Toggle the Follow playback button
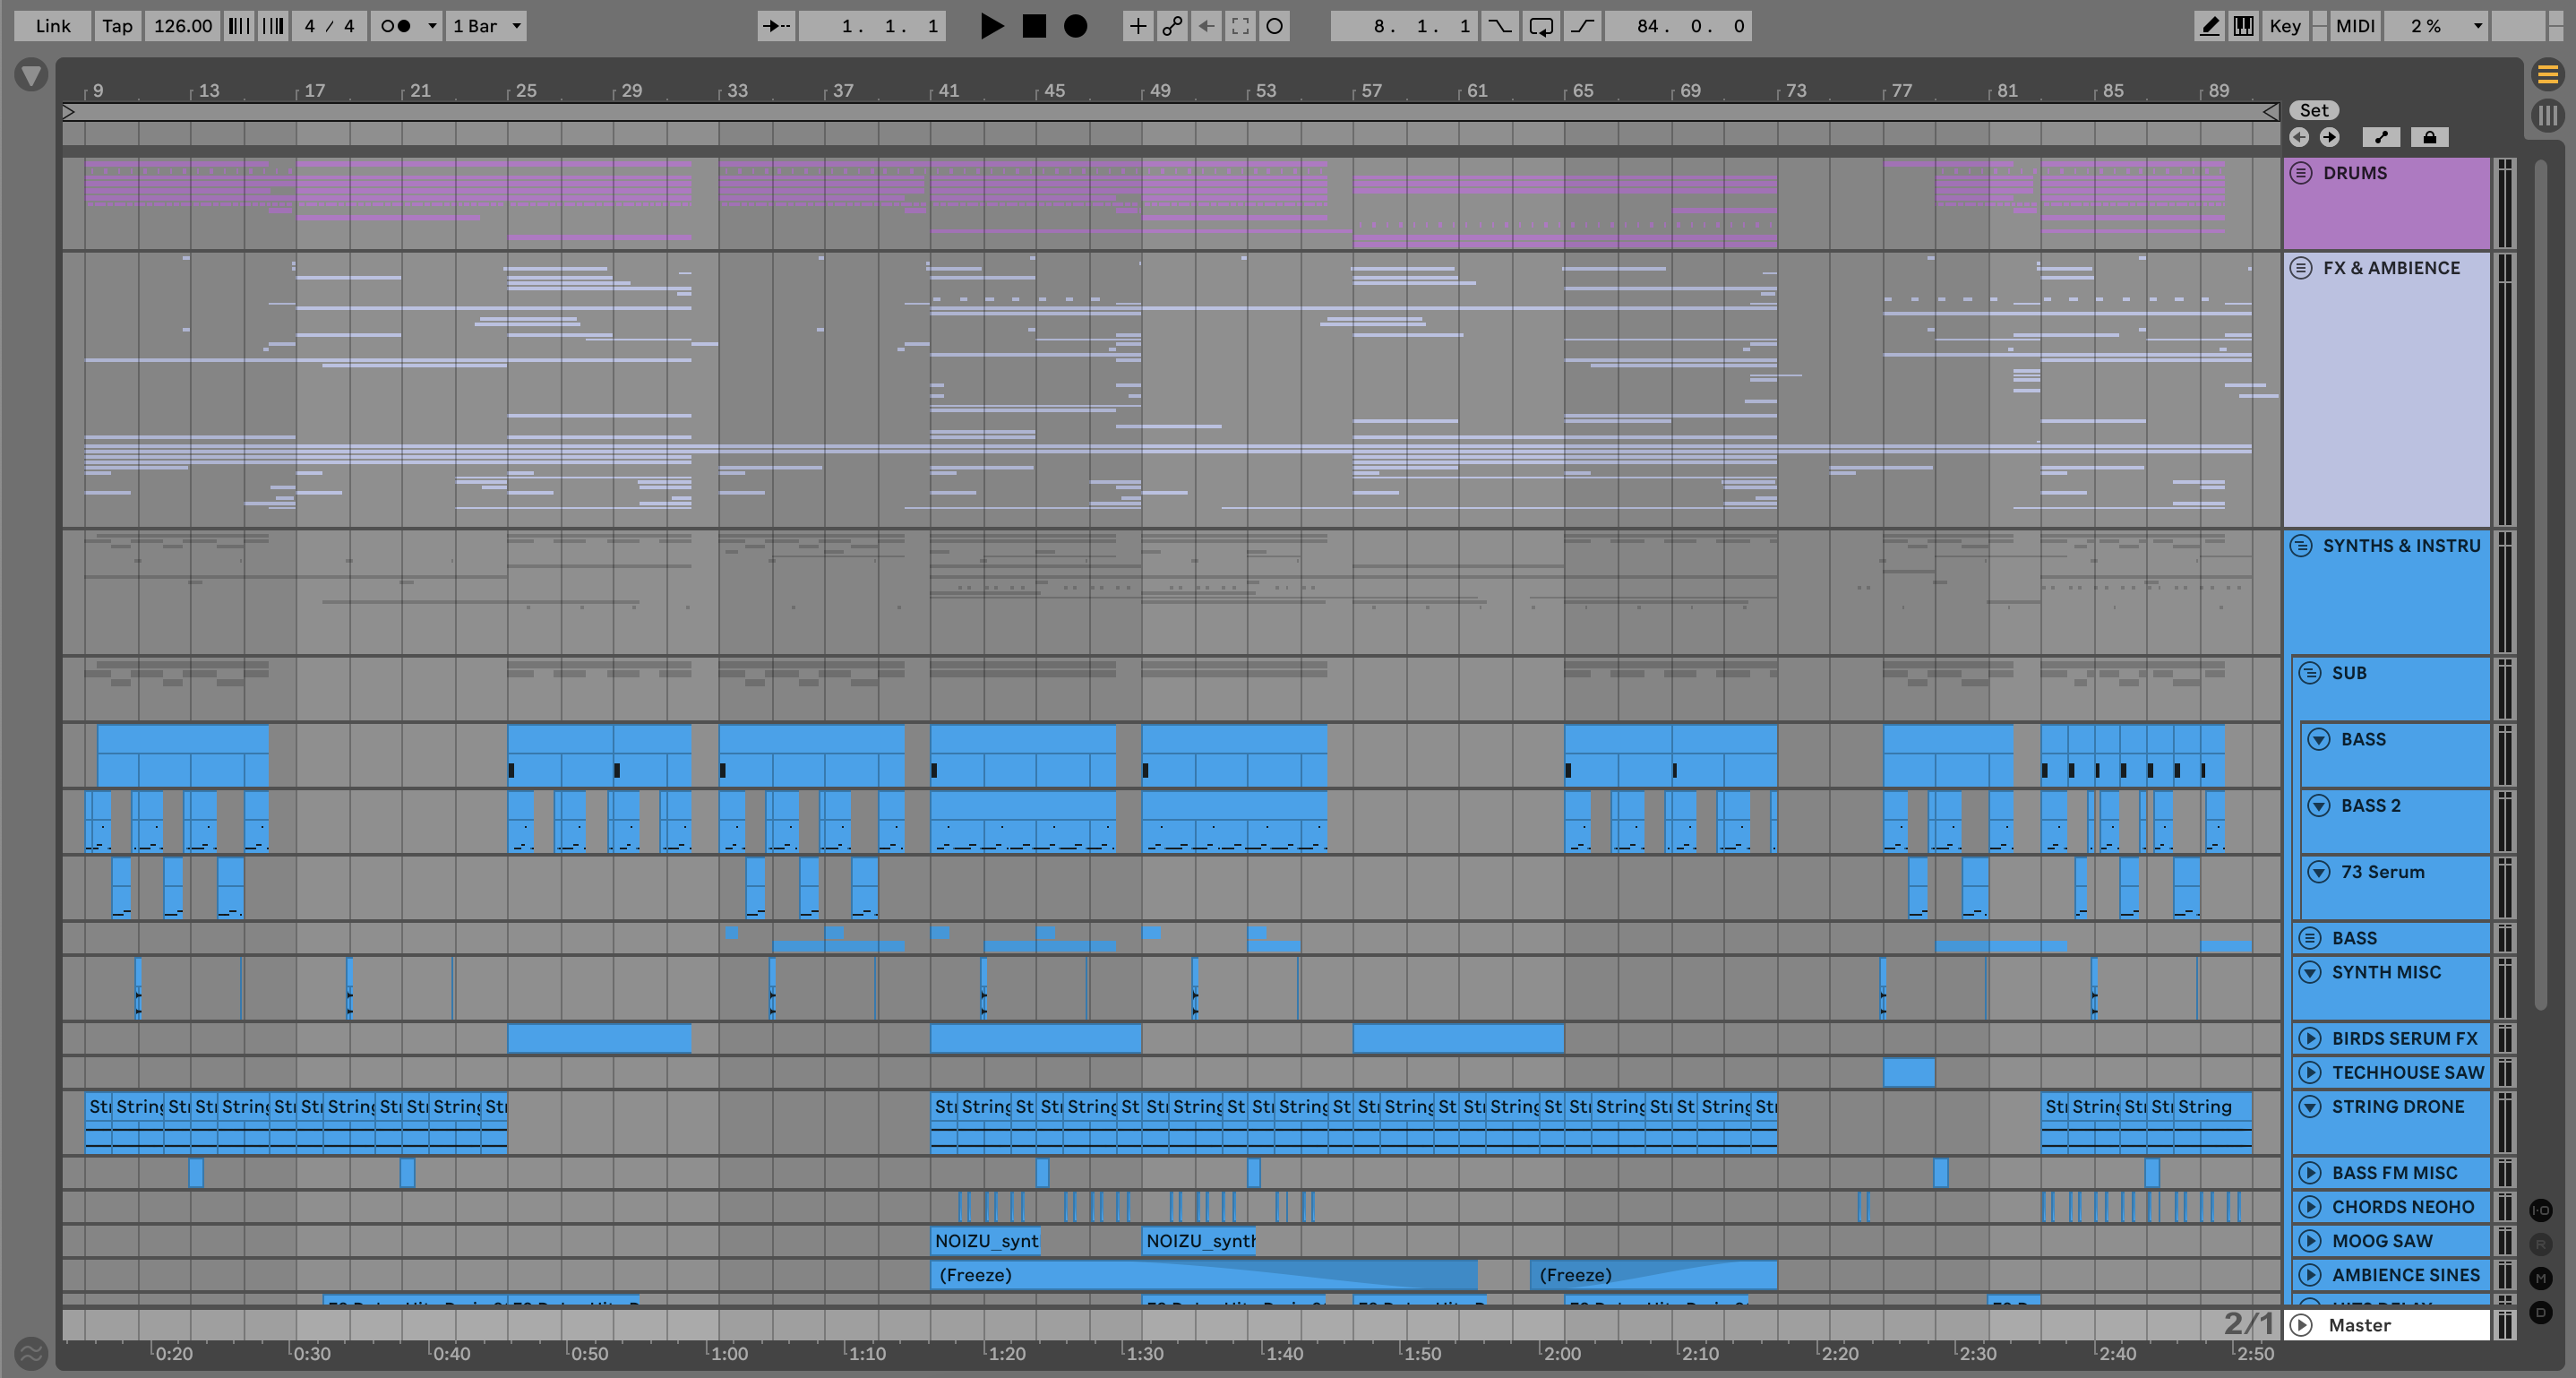Viewport: 2576px width, 1378px height. coord(776,26)
